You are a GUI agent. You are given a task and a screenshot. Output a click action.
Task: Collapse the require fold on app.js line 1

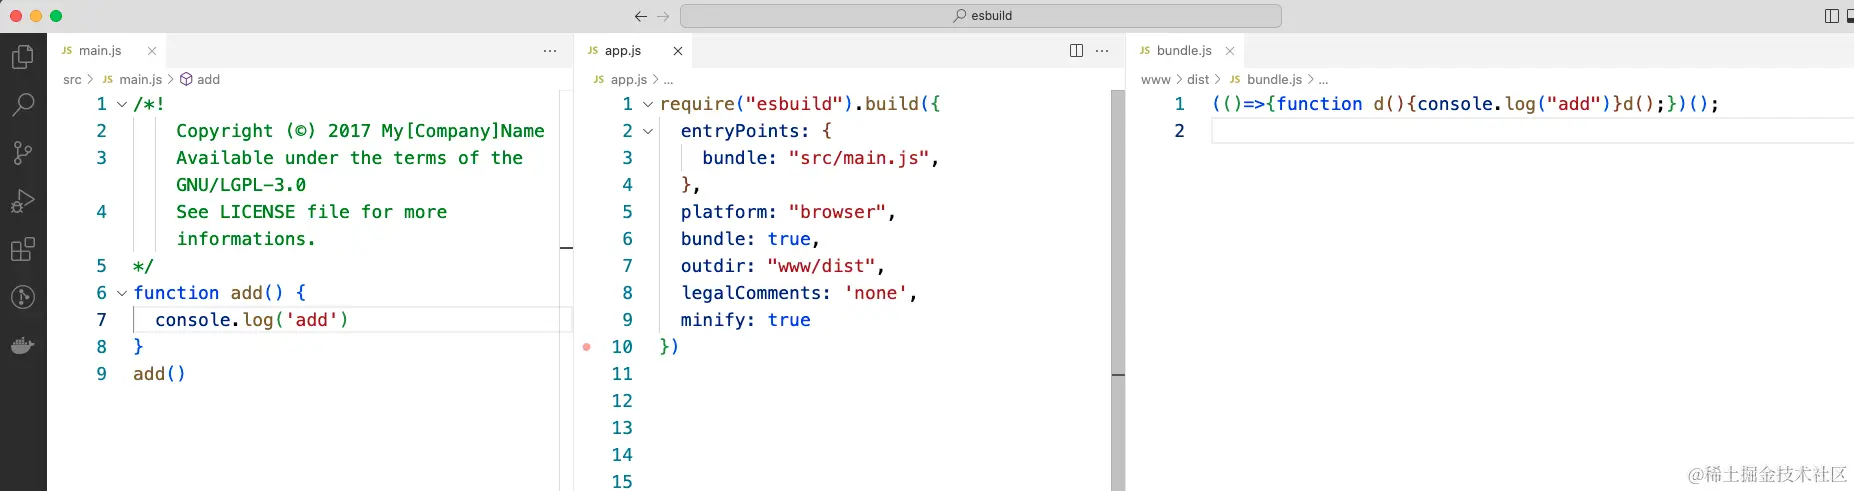[x=648, y=104]
